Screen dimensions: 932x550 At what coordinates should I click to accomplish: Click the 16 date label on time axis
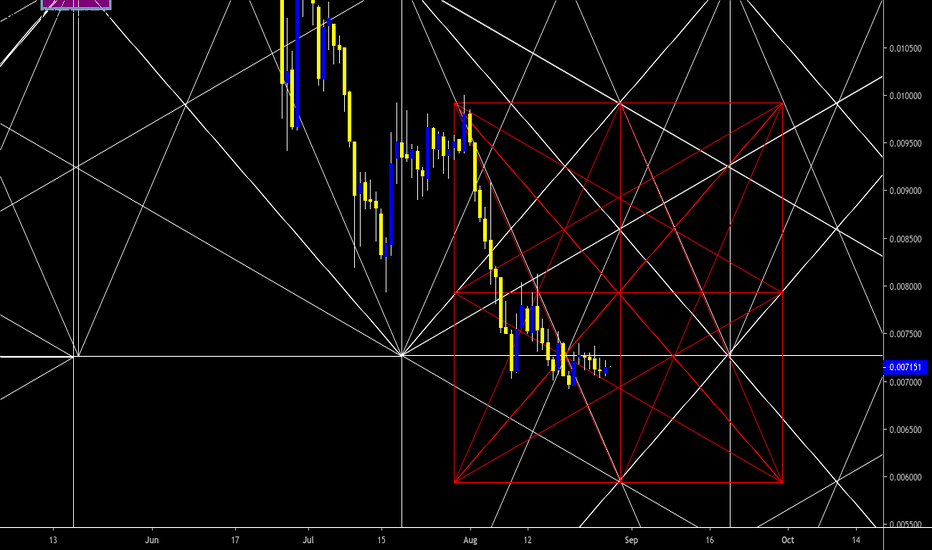pyautogui.click(x=710, y=540)
